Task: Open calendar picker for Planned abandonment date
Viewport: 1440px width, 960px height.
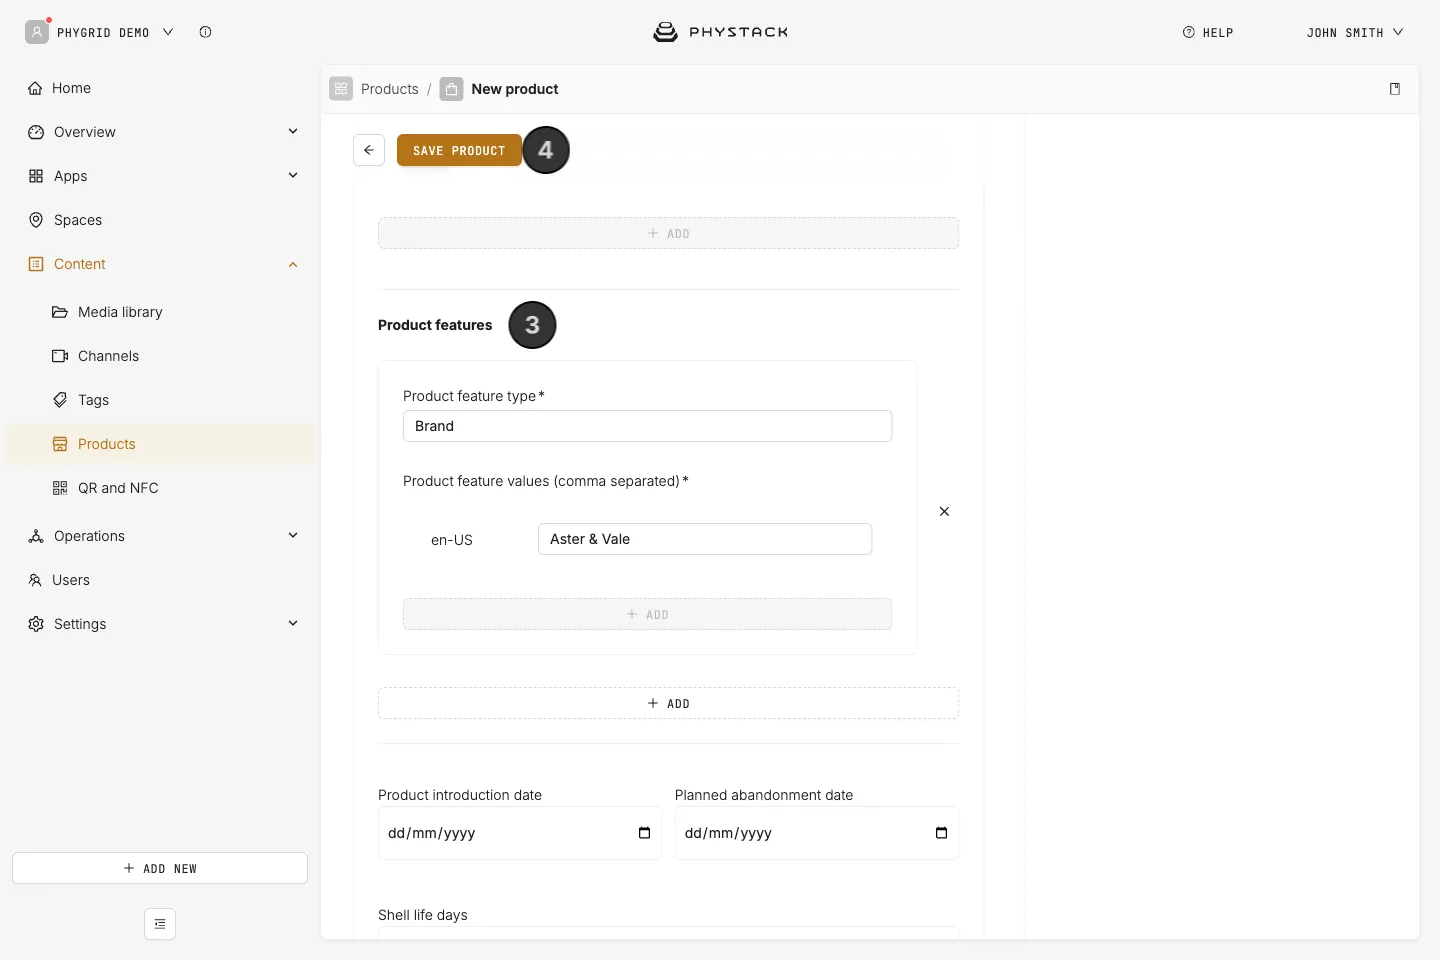Action: (941, 833)
